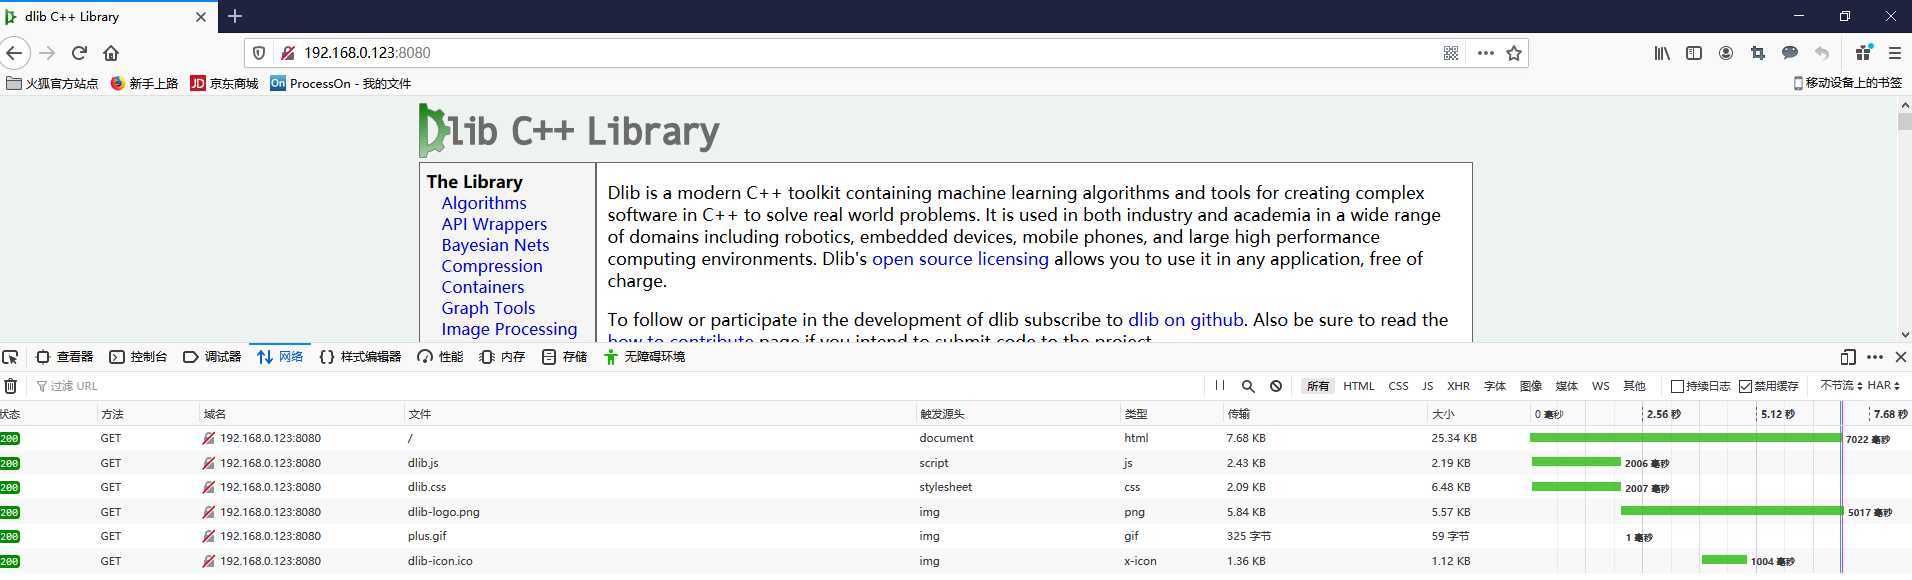Switch to the 控制台 console tab

coord(139,357)
